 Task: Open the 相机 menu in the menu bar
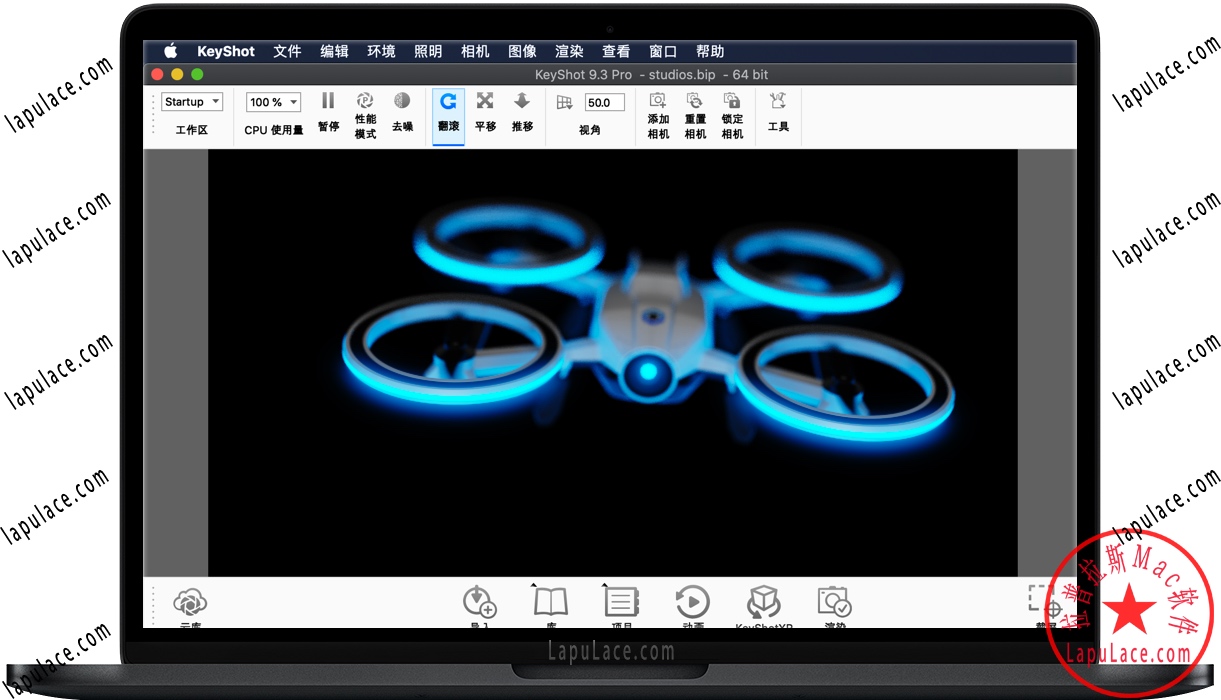(475, 52)
